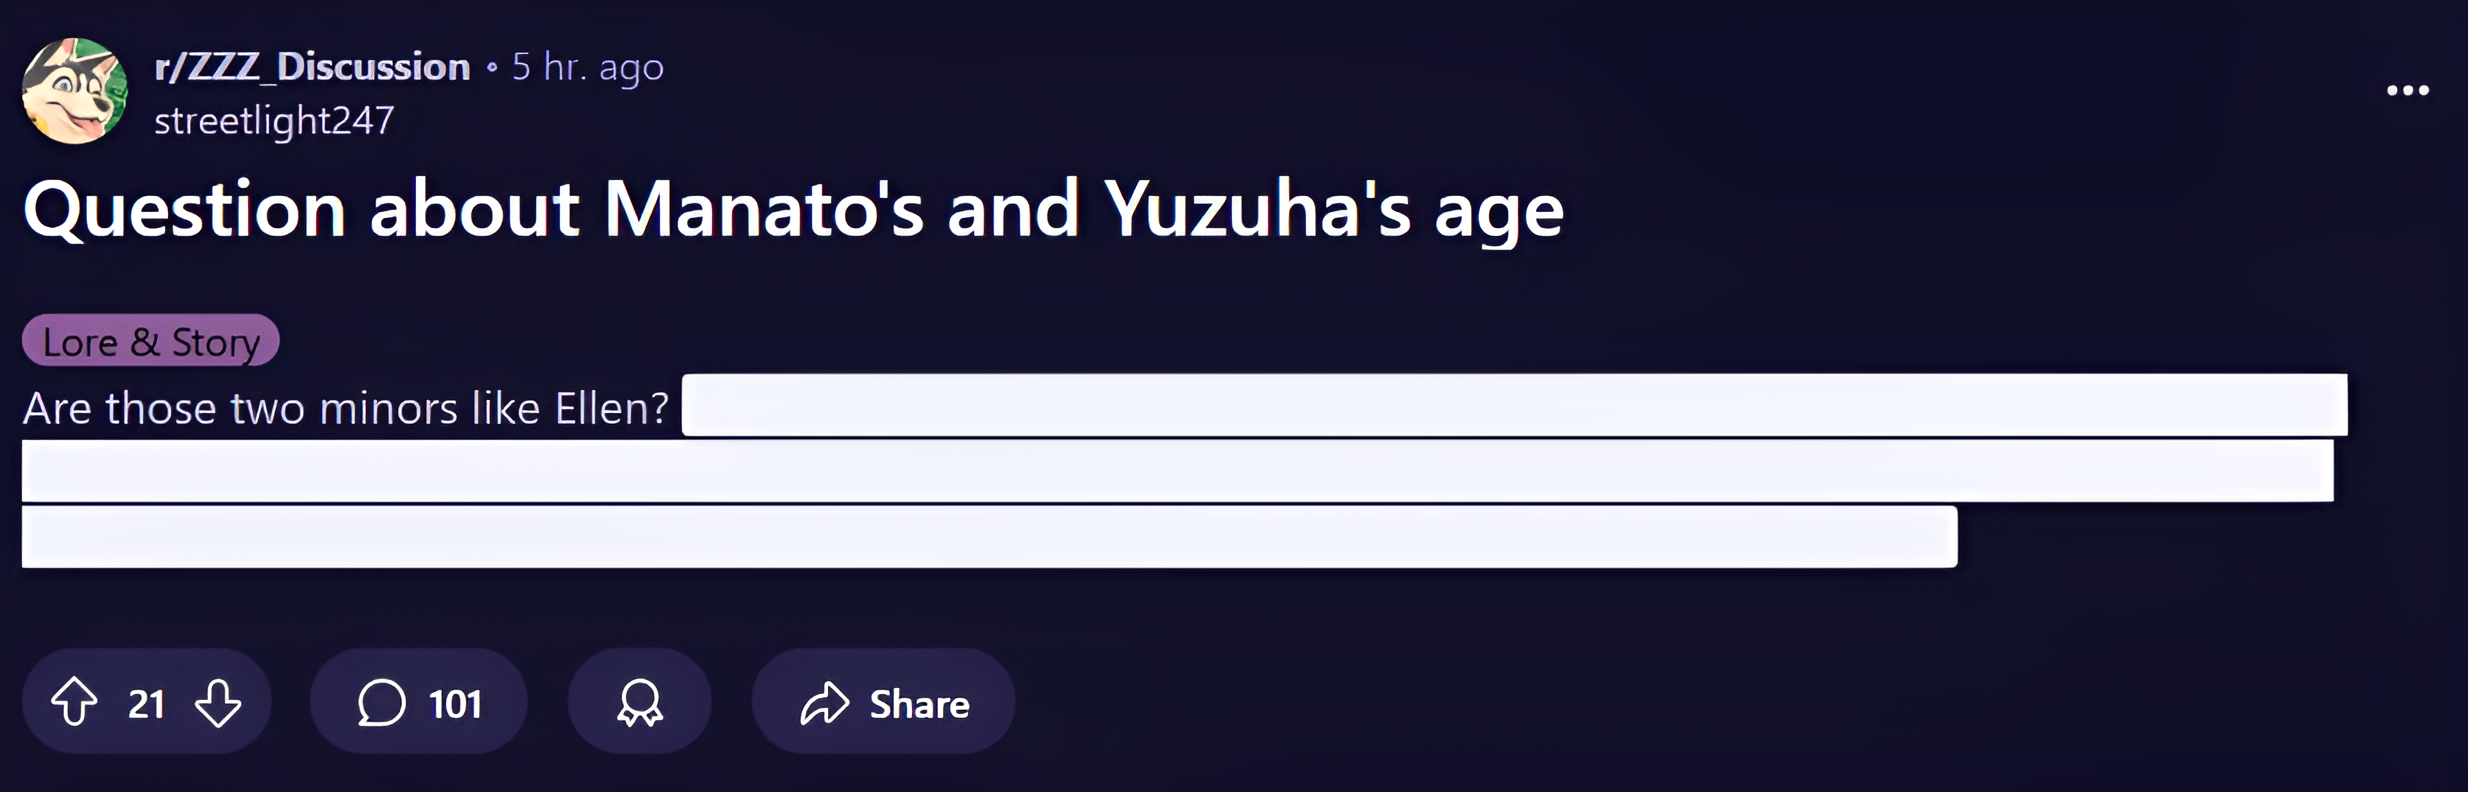The height and width of the screenshot is (792, 2468).
Task: Click the '5 hr. ago' timestamp
Action: 588,67
